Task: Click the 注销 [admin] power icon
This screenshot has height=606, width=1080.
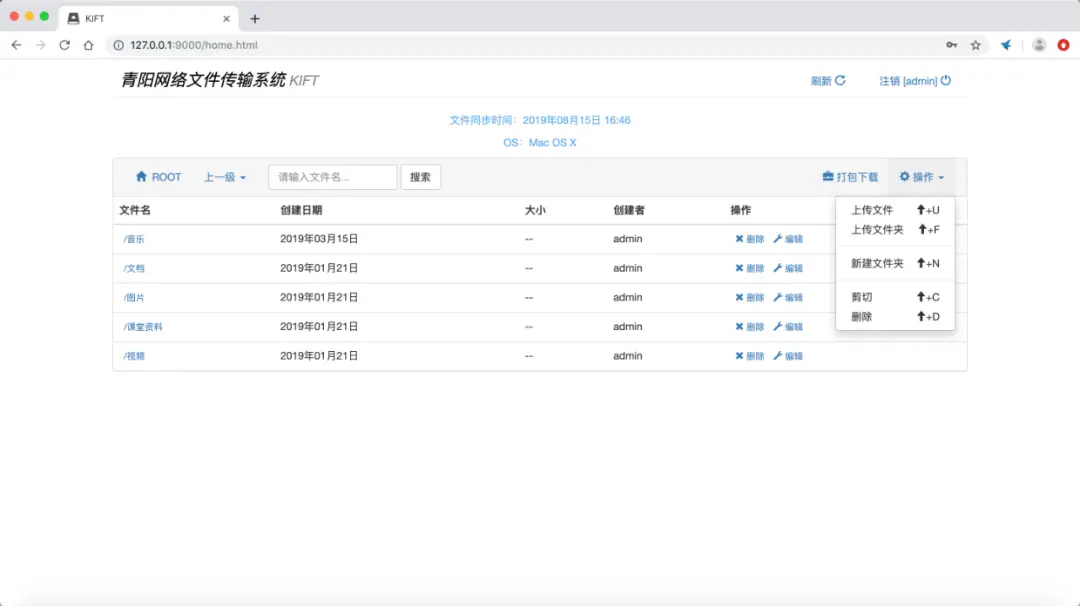Action: click(x=946, y=81)
